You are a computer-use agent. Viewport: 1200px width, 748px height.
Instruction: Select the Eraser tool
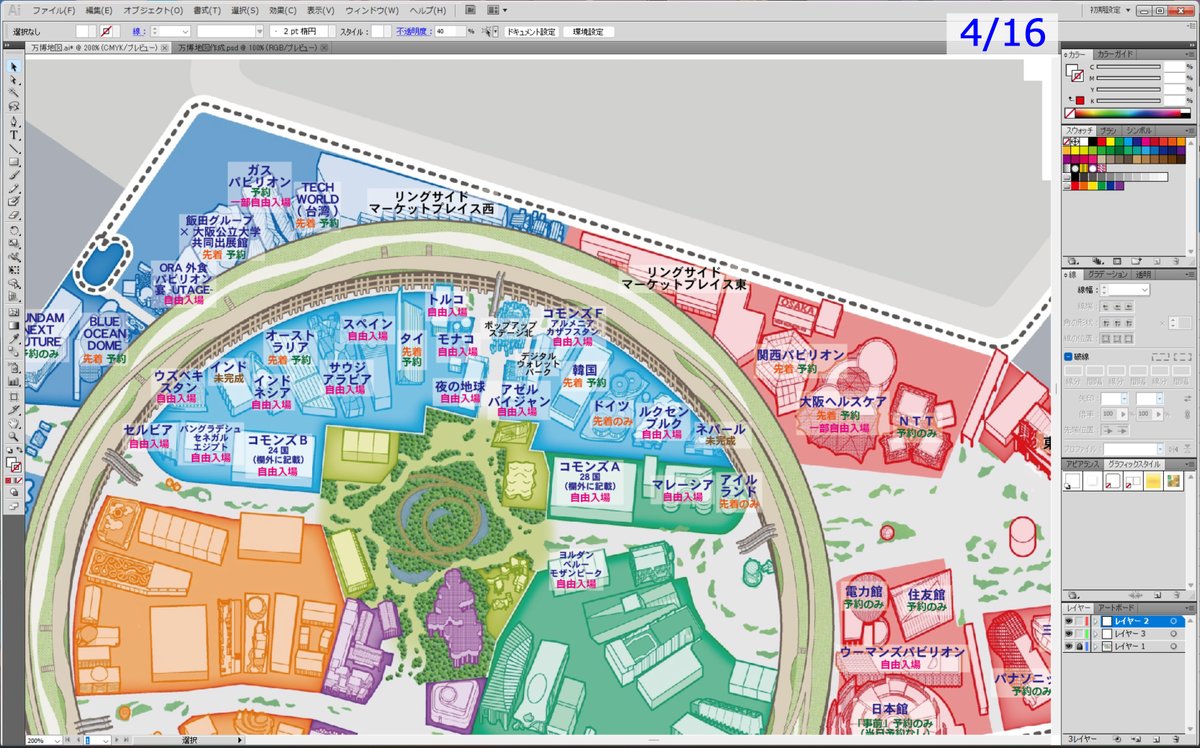pos(14,215)
